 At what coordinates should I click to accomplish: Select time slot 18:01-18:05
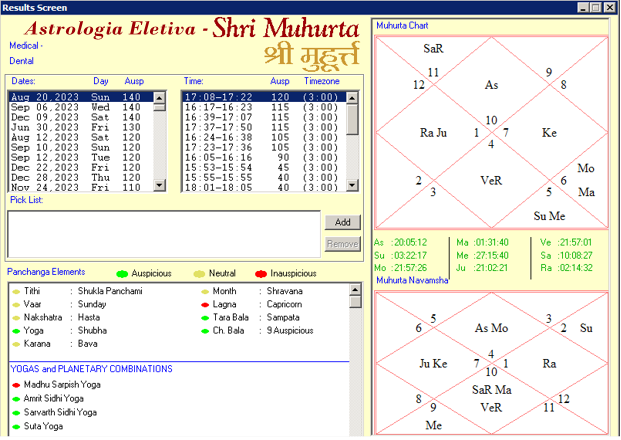point(264,187)
